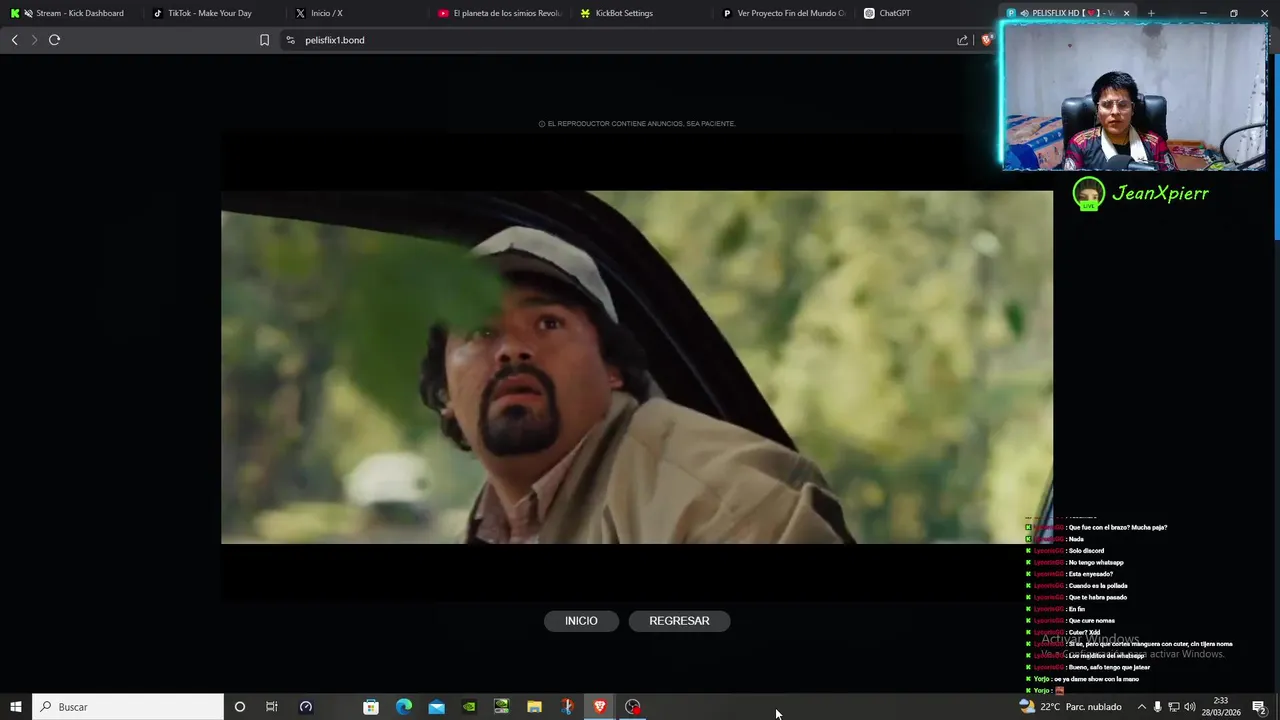The width and height of the screenshot is (1280, 720).
Task: Open the weather widget 22°C Parc. nublado
Action: coord(1070,707)
